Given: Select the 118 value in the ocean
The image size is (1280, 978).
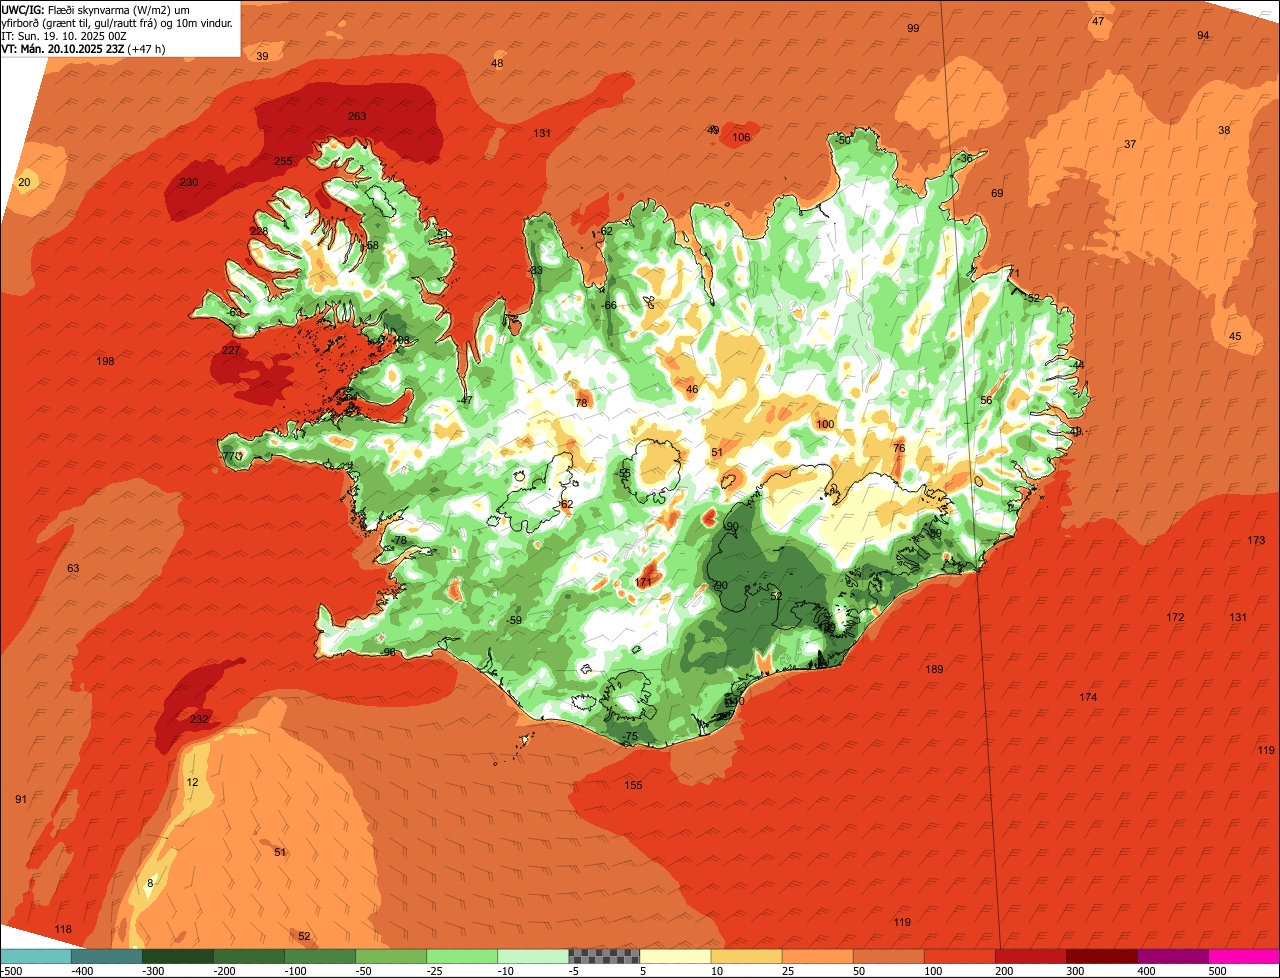Looking at the screenshot, I should (x=63, y=929).
